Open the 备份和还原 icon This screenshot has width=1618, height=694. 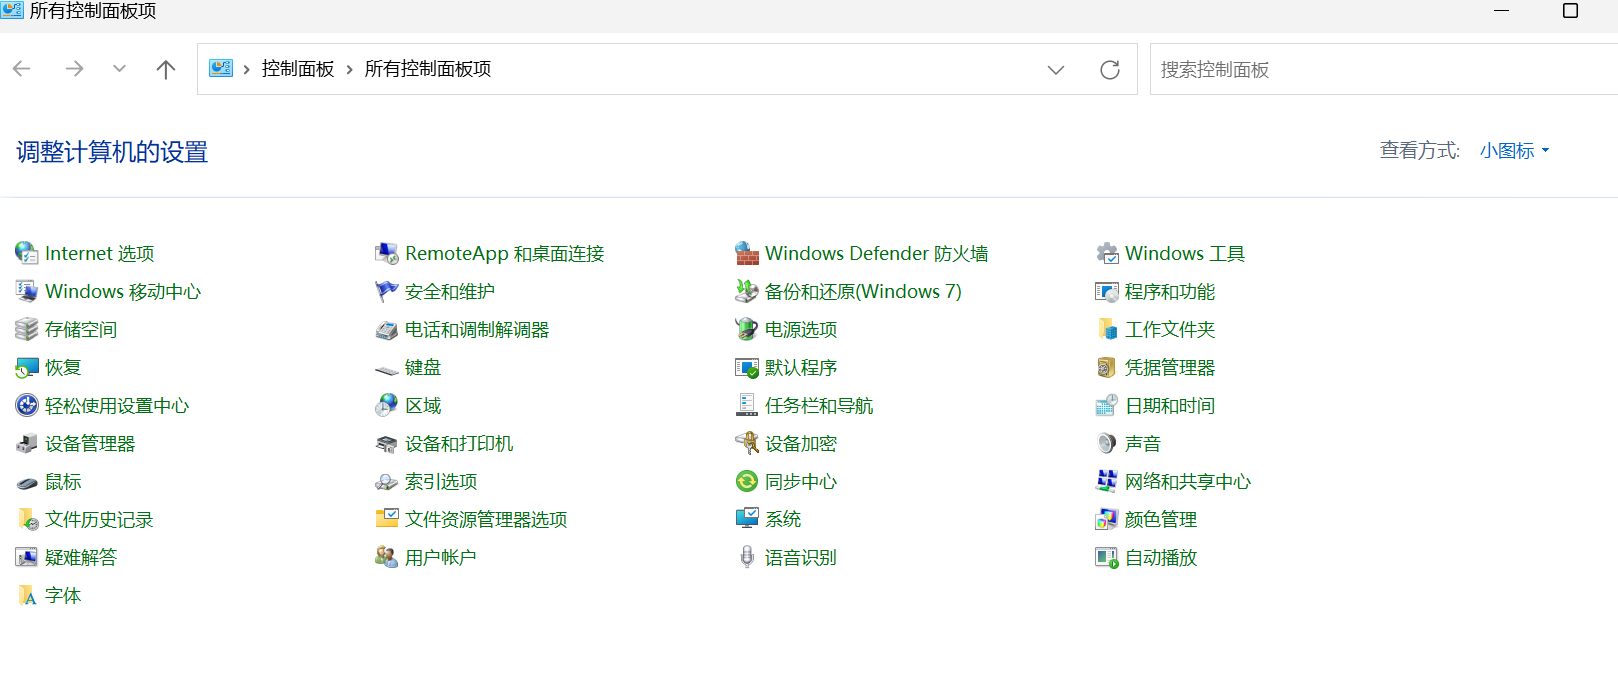747,291
